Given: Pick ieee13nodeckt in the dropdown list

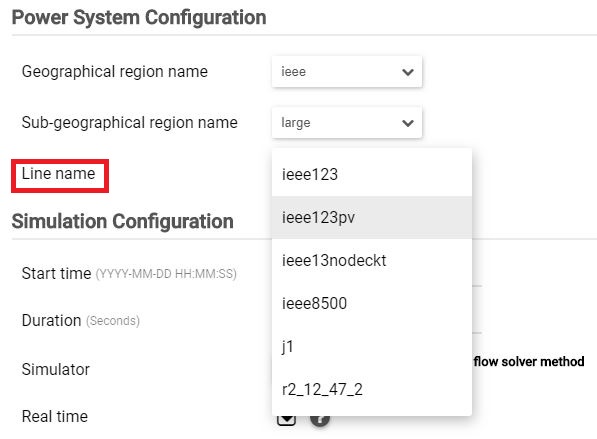Looking at the screenshot, I should click(372, 261).
